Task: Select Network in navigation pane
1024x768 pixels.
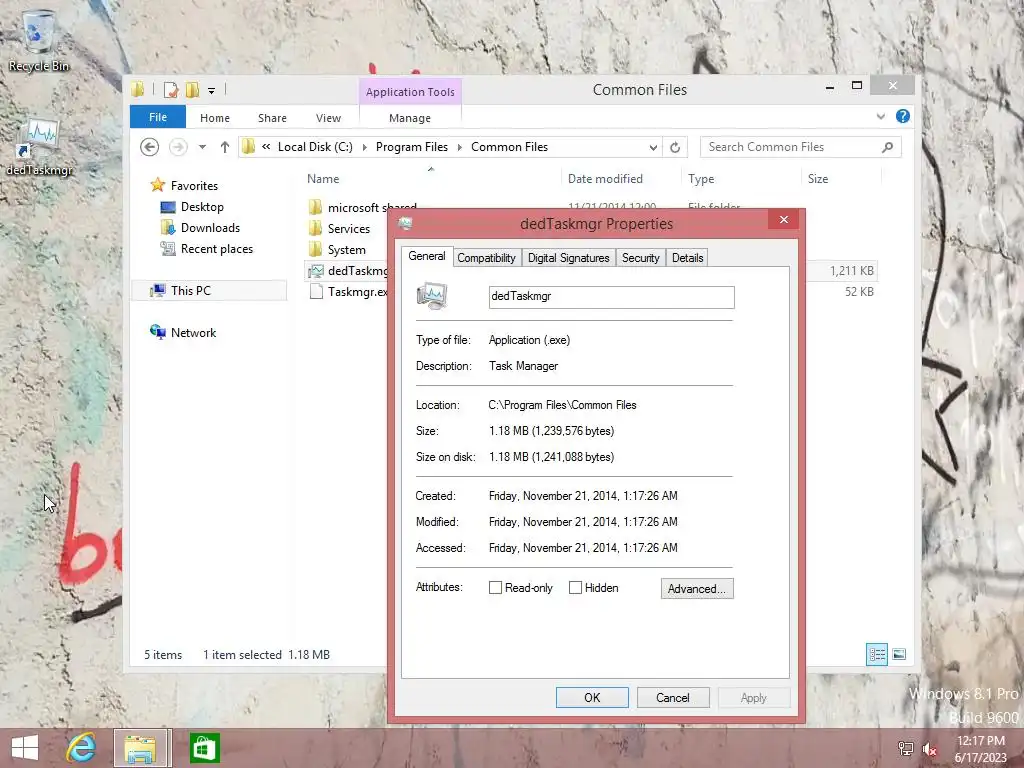Action: (x=183, y=332)
